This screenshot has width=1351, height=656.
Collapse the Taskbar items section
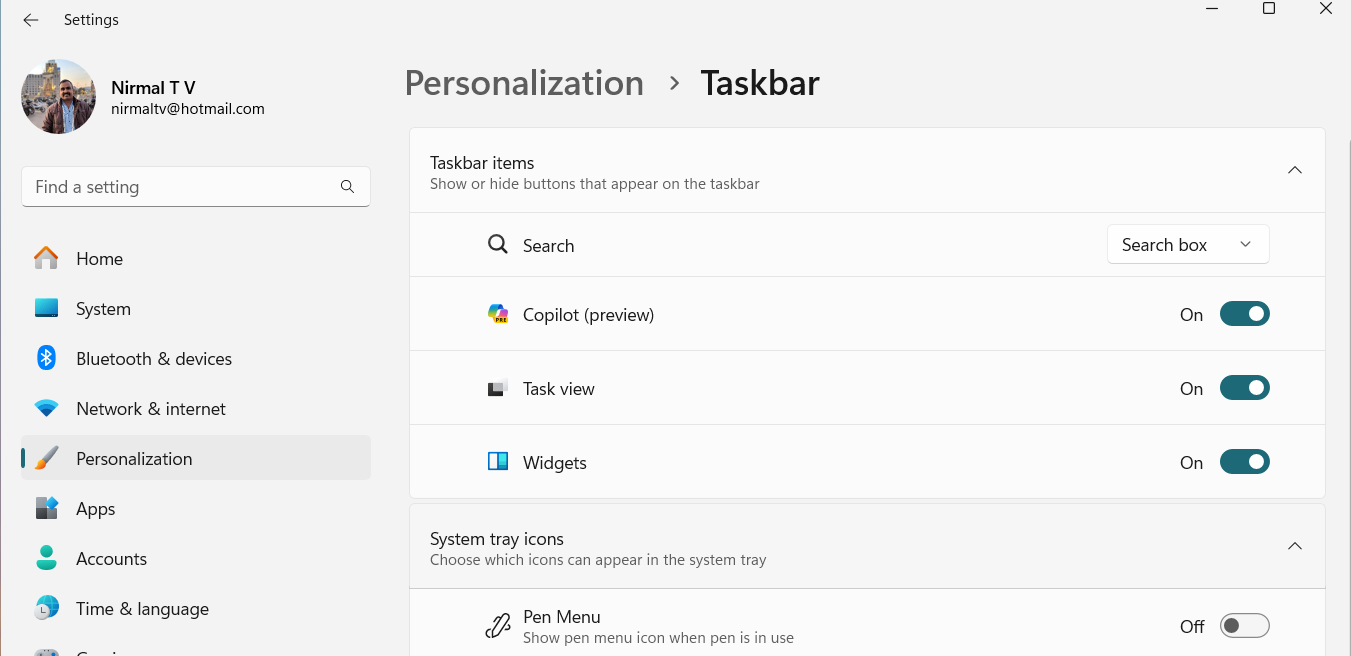click(1295, 170)
